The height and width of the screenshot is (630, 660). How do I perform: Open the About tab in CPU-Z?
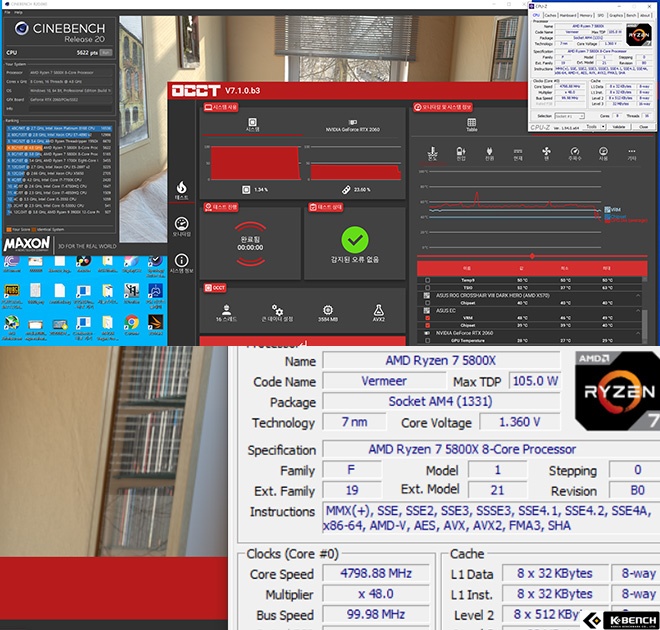[645, 15]
